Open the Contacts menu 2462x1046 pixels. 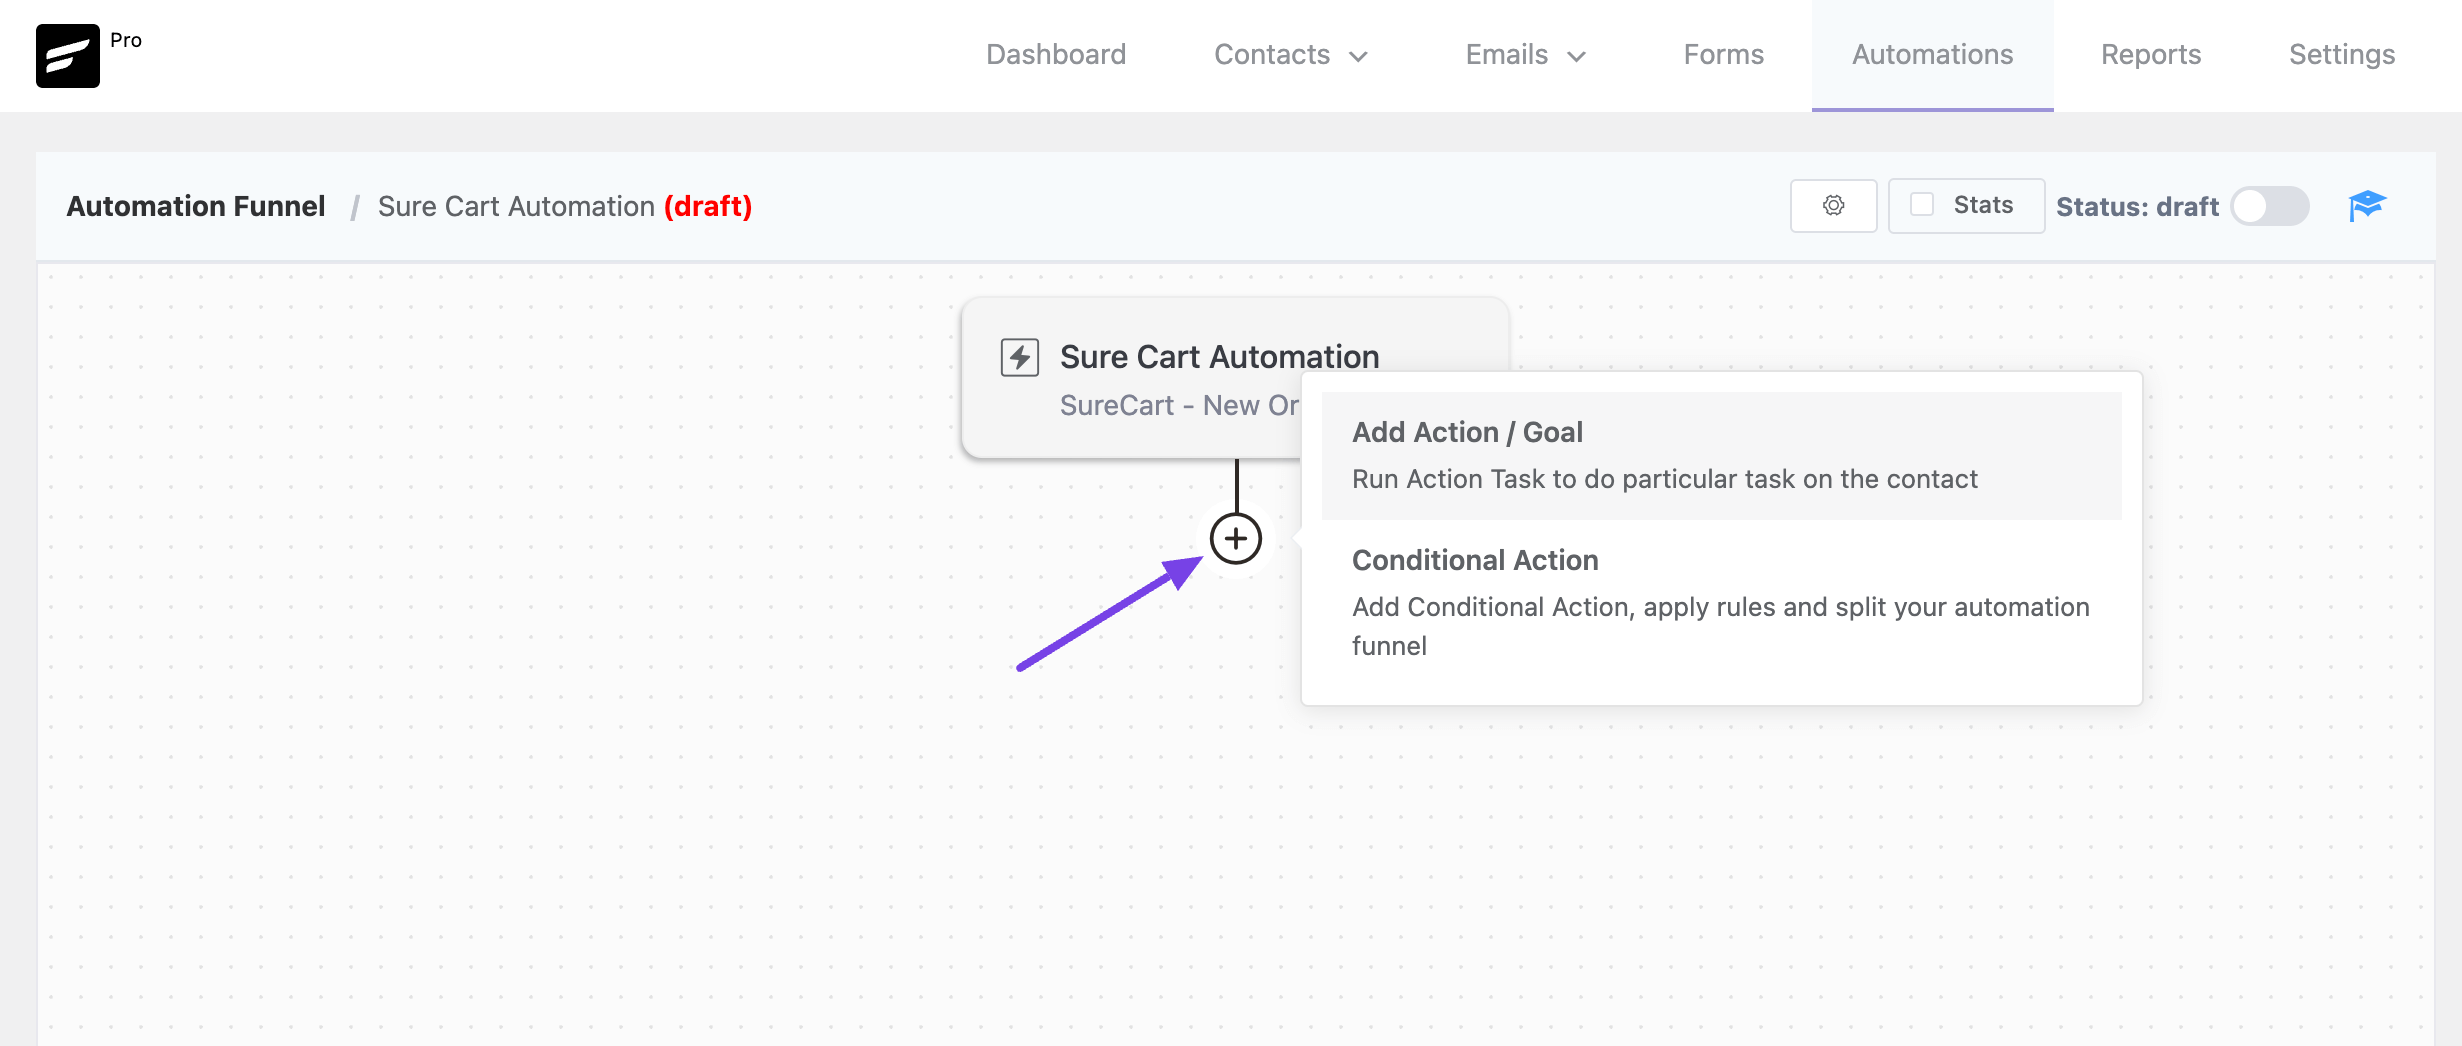point(1272,54)
